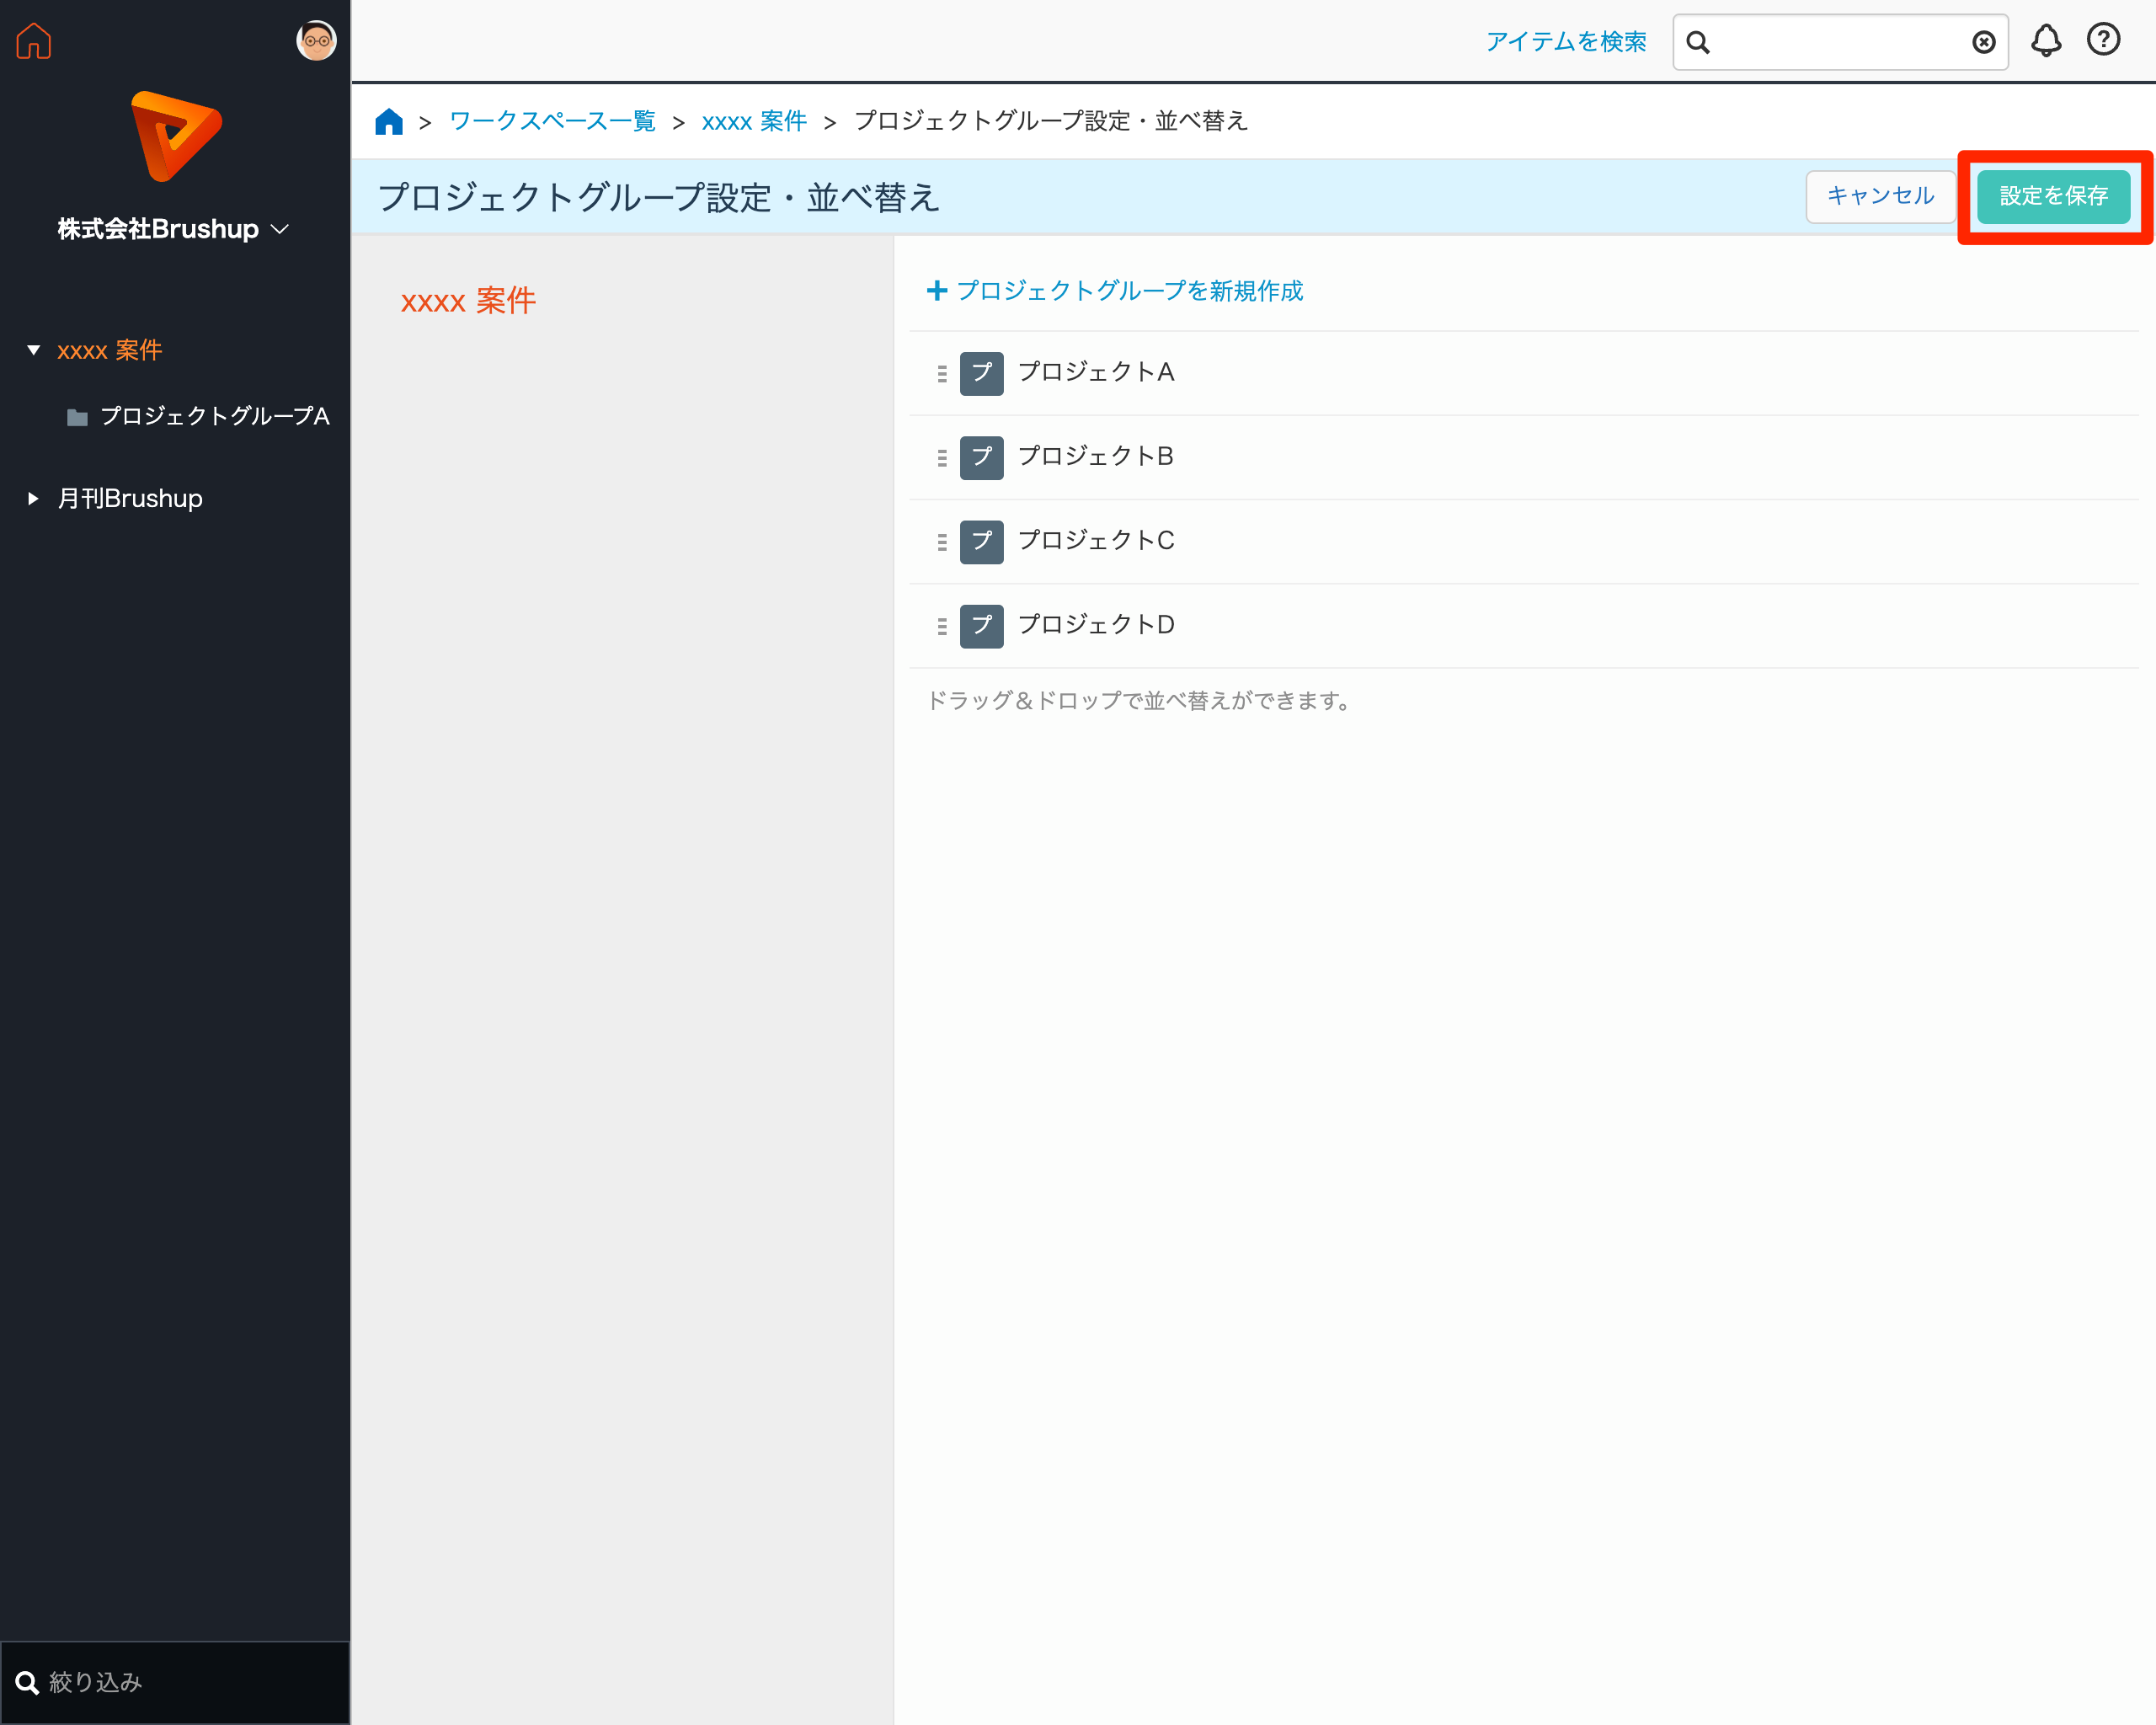Screen dimensions: 2156x1725
Task: Open xxxx 案件 breadcrumb link
Action: [754, 122]
